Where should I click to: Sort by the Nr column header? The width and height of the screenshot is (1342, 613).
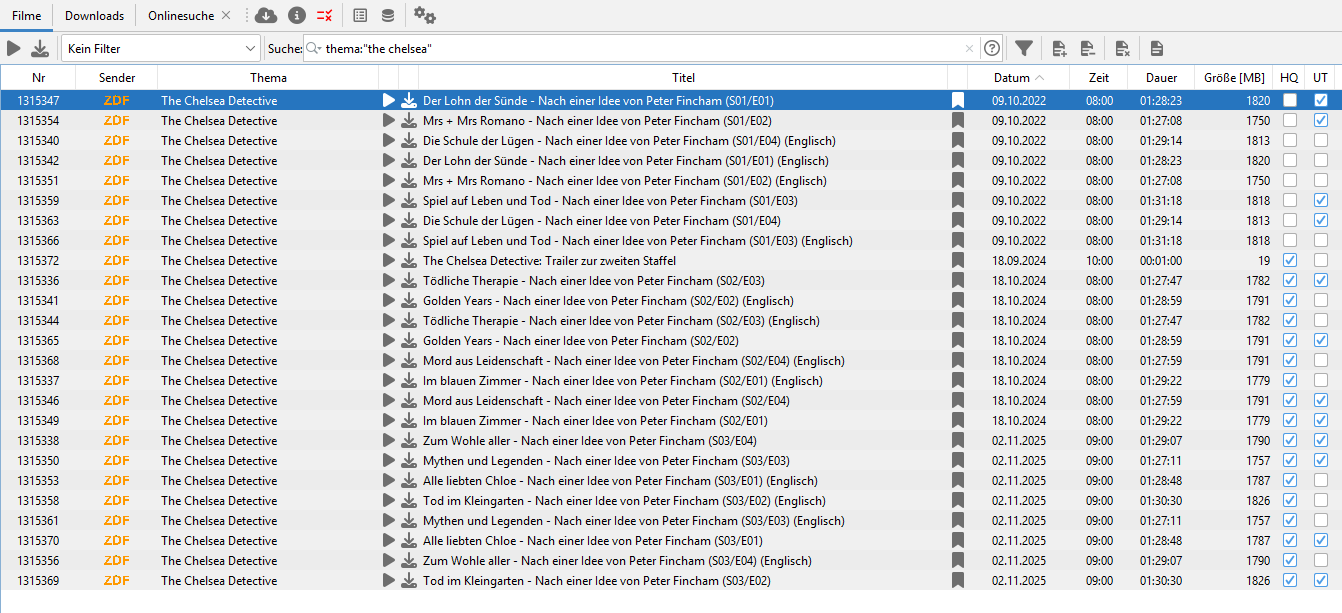[x=38, y=77]
